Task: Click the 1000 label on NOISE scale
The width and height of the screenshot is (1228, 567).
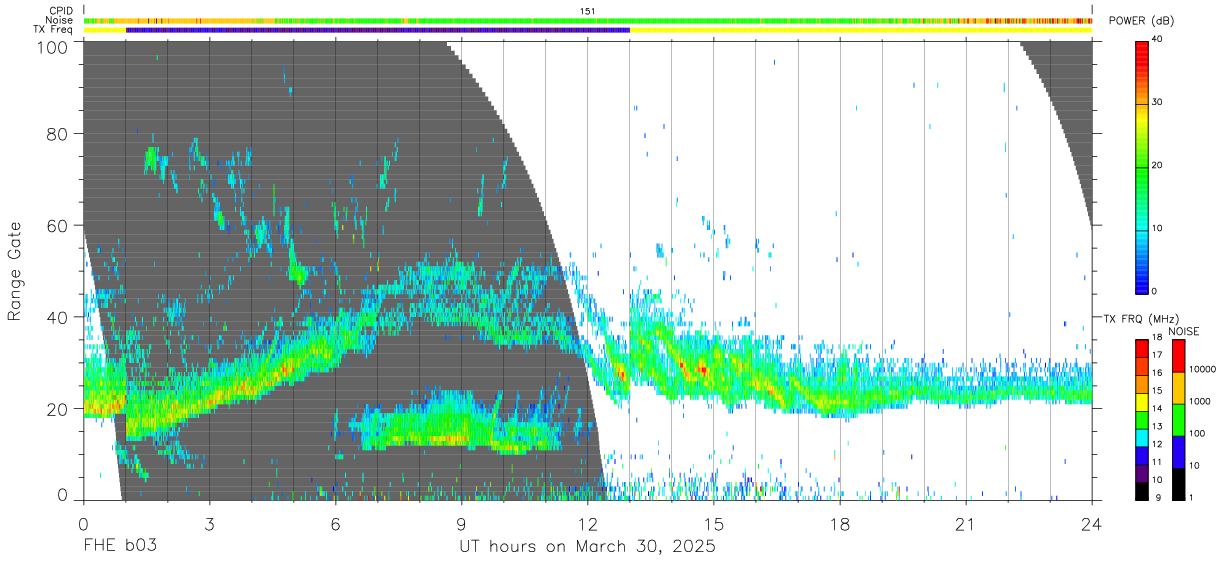Action: point(1200,401)
